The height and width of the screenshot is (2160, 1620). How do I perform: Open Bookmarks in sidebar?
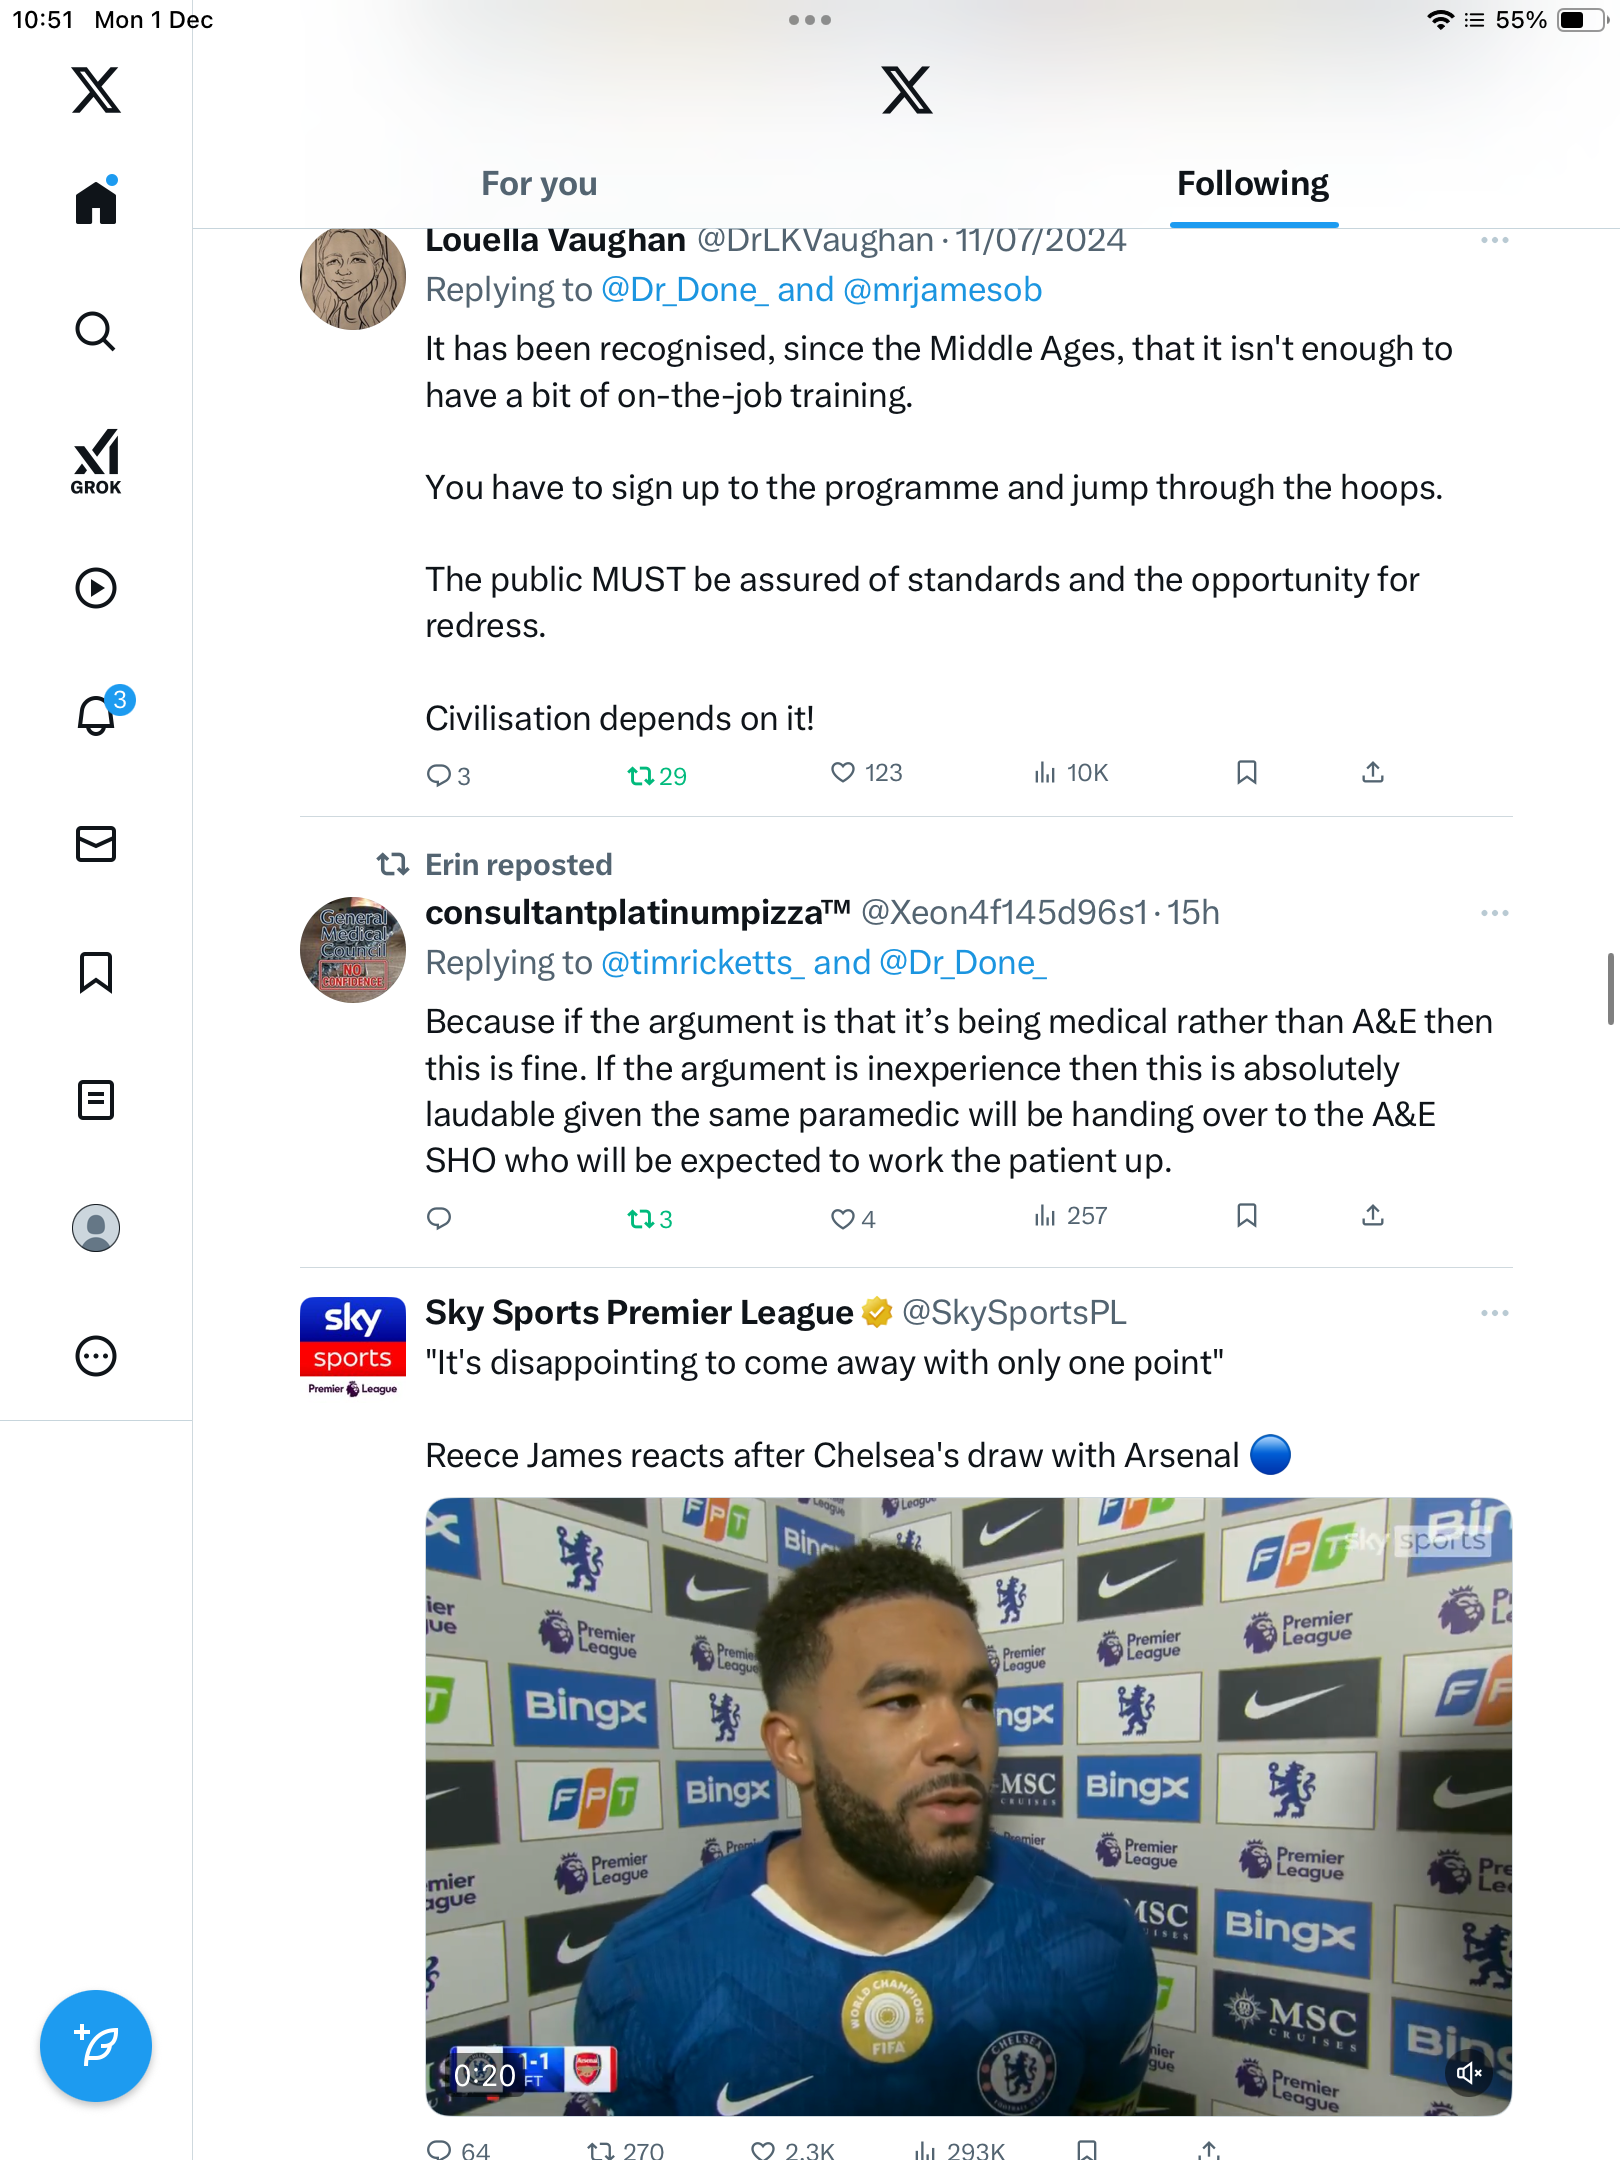(x=96, y=972)
